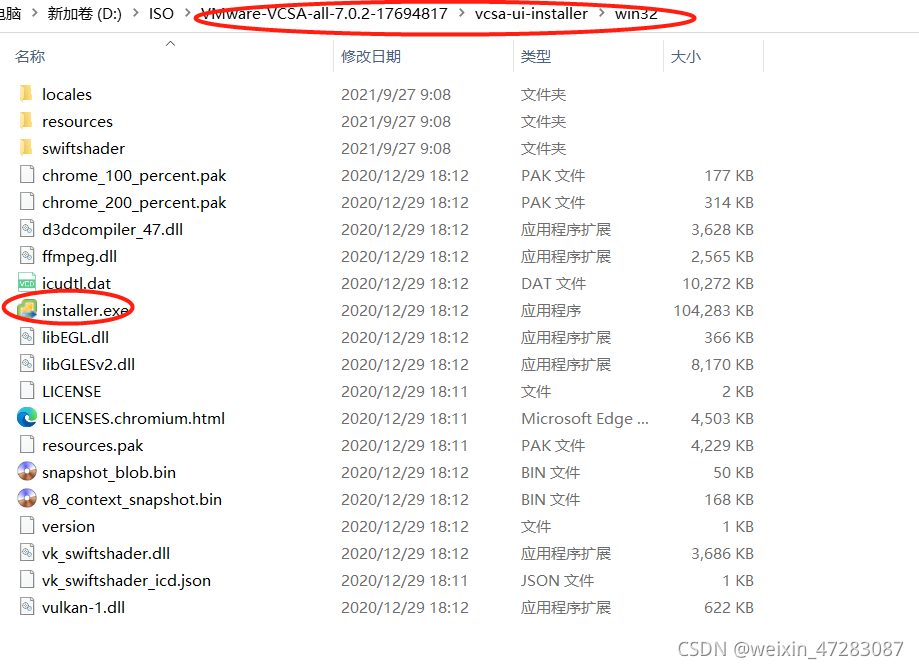Click the 104,283 KB size value
This screenshot has height=669, width=919.
point(713,310)
